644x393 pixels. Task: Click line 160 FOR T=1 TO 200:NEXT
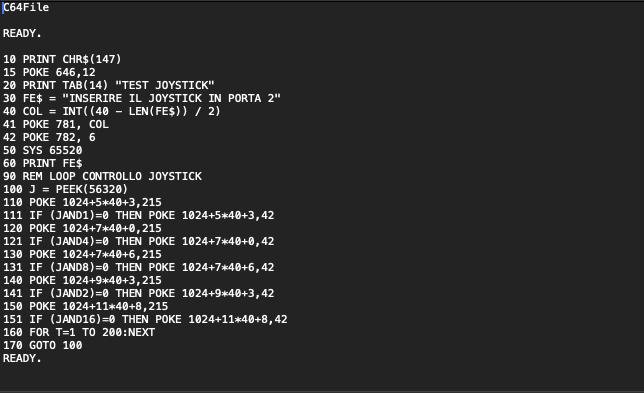[x=79, y=333]
